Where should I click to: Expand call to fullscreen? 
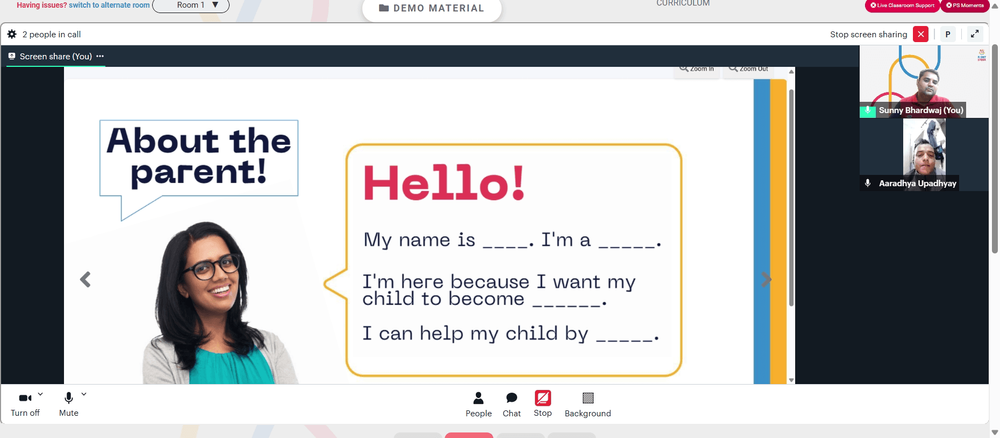[974, 34]
